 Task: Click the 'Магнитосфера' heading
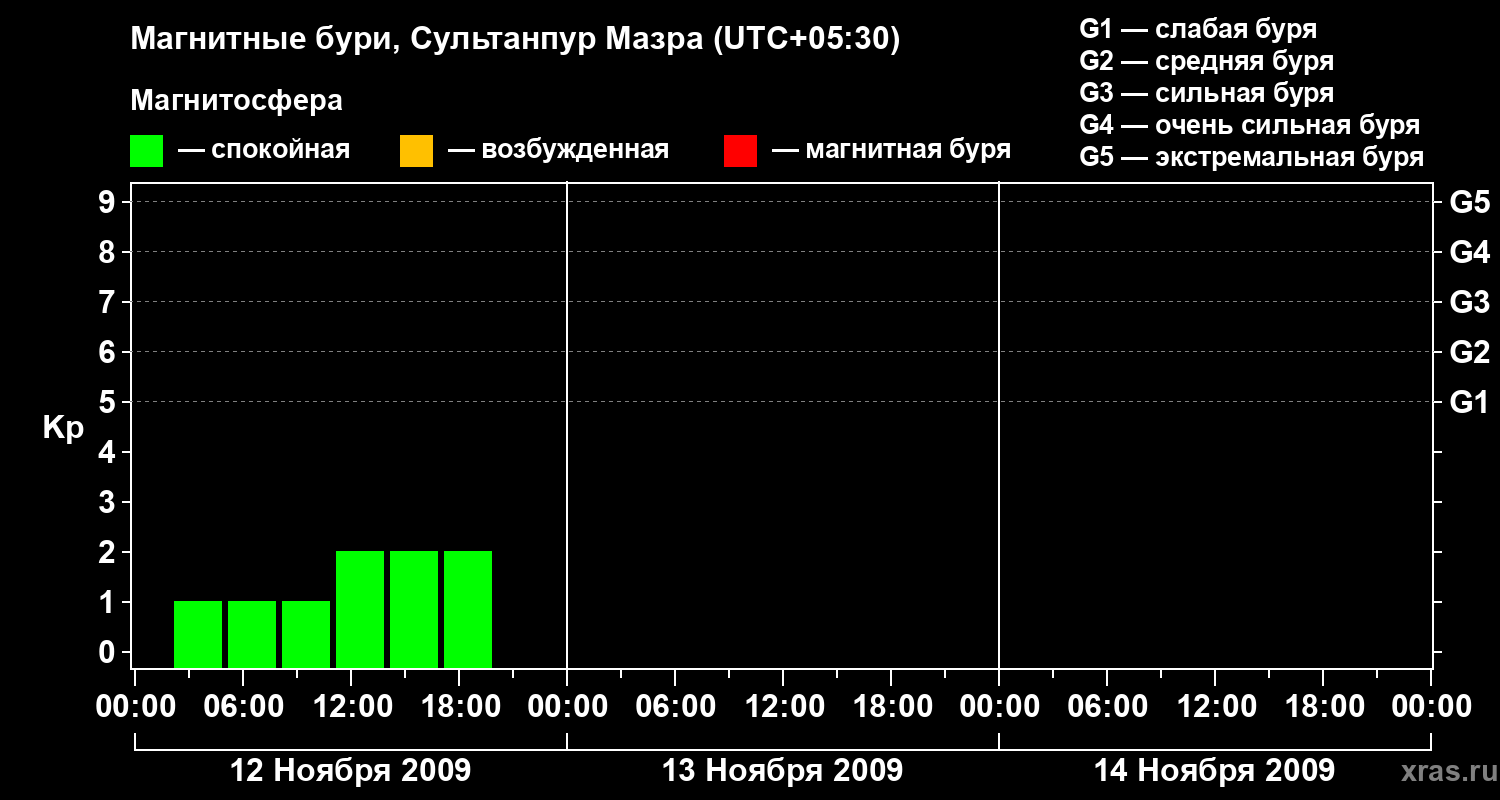tap(236, 101)
